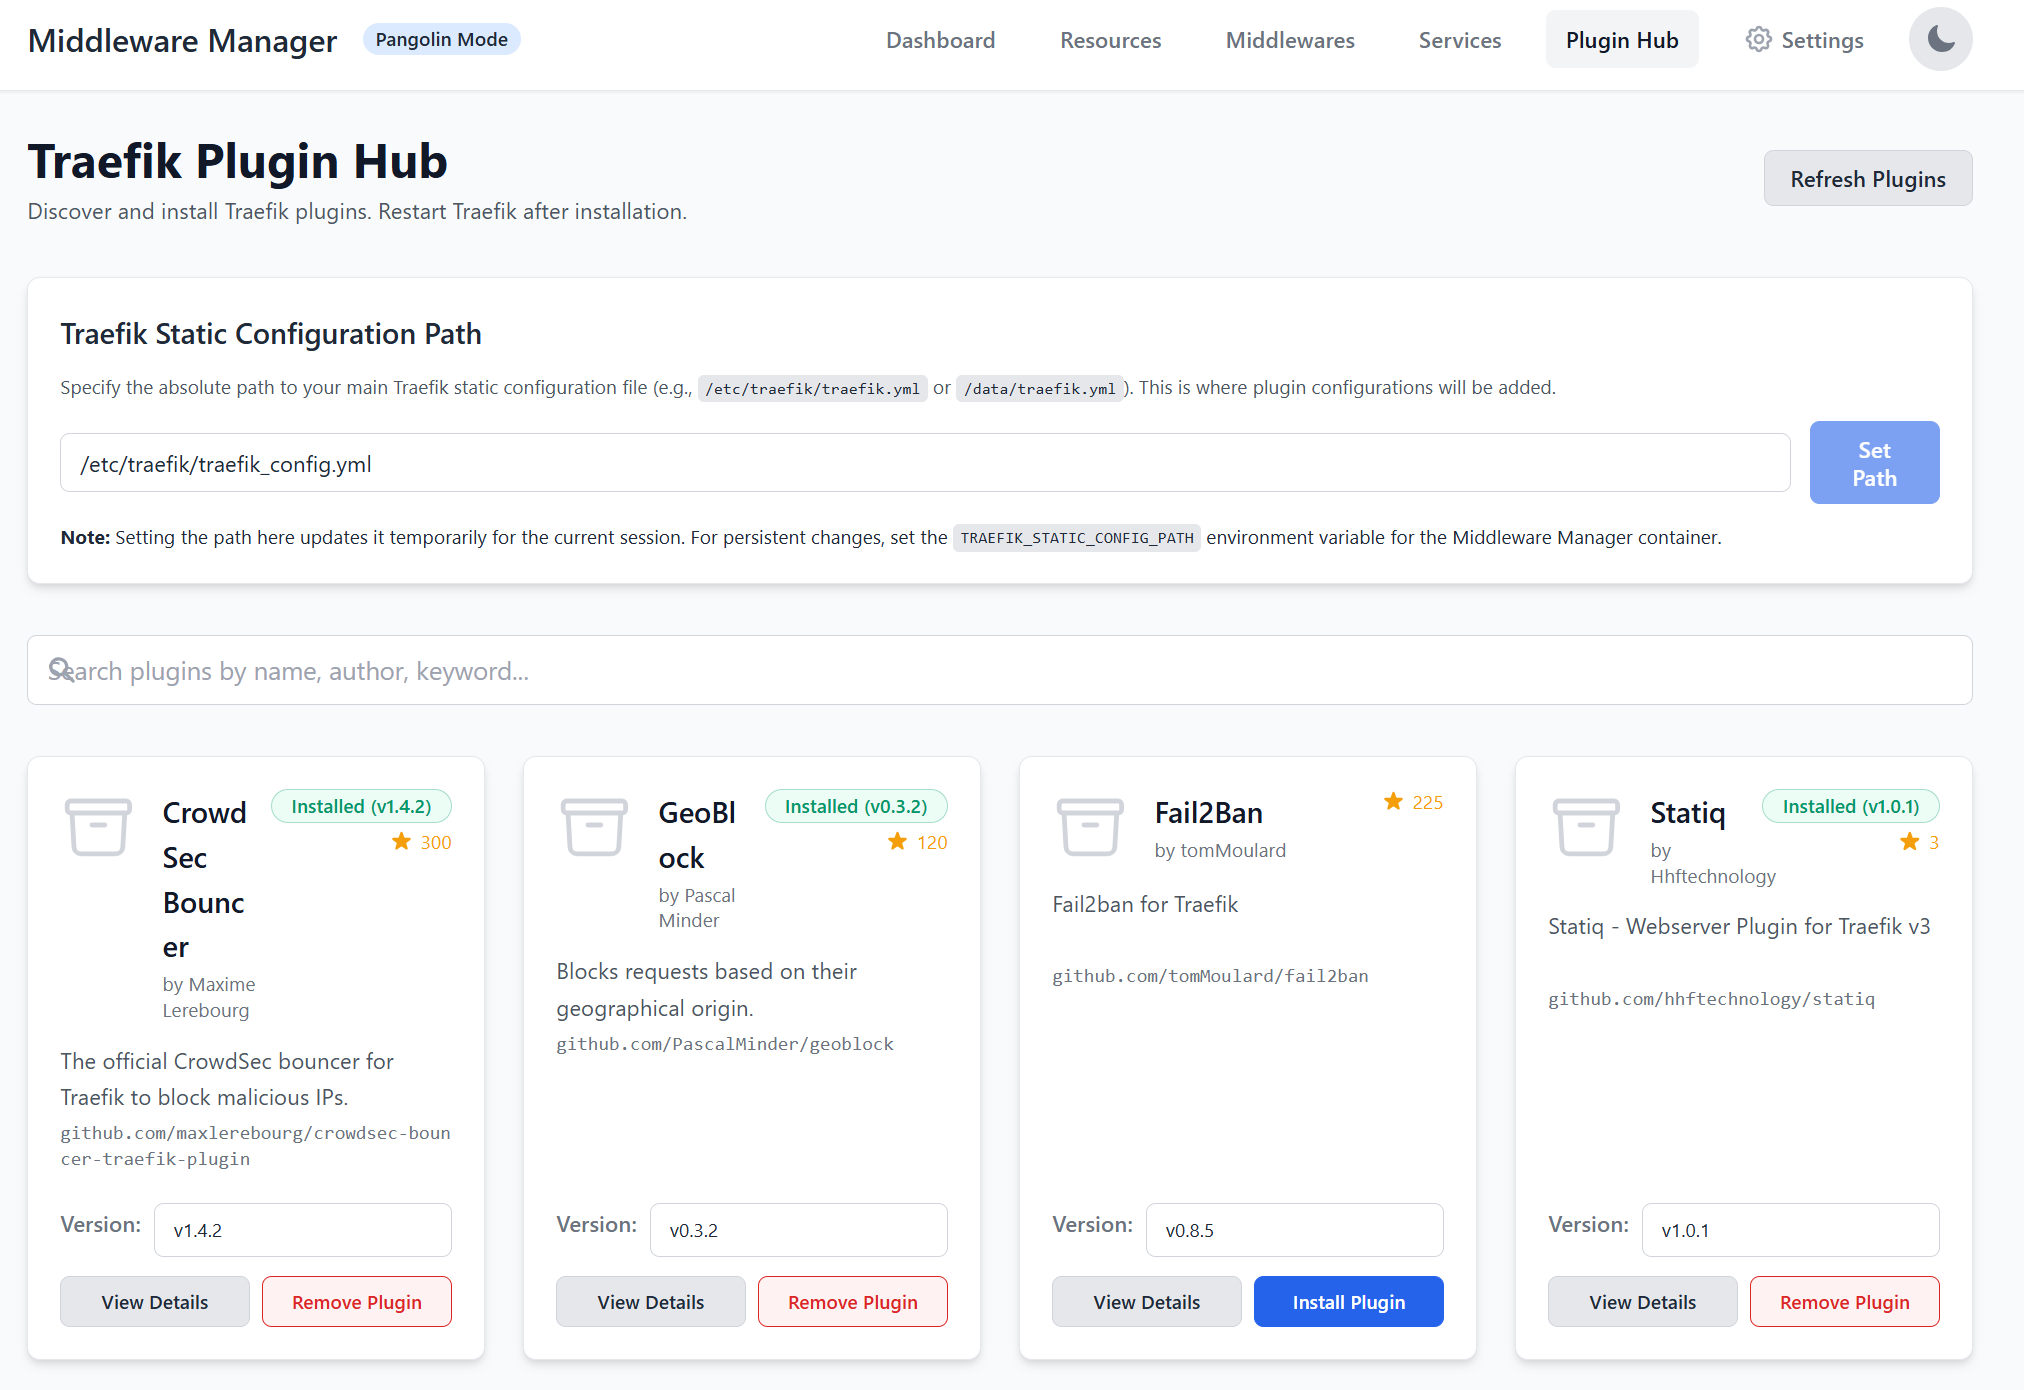Click Statiq plugin box icon

pyautogui.click(x=1586, y=826)
